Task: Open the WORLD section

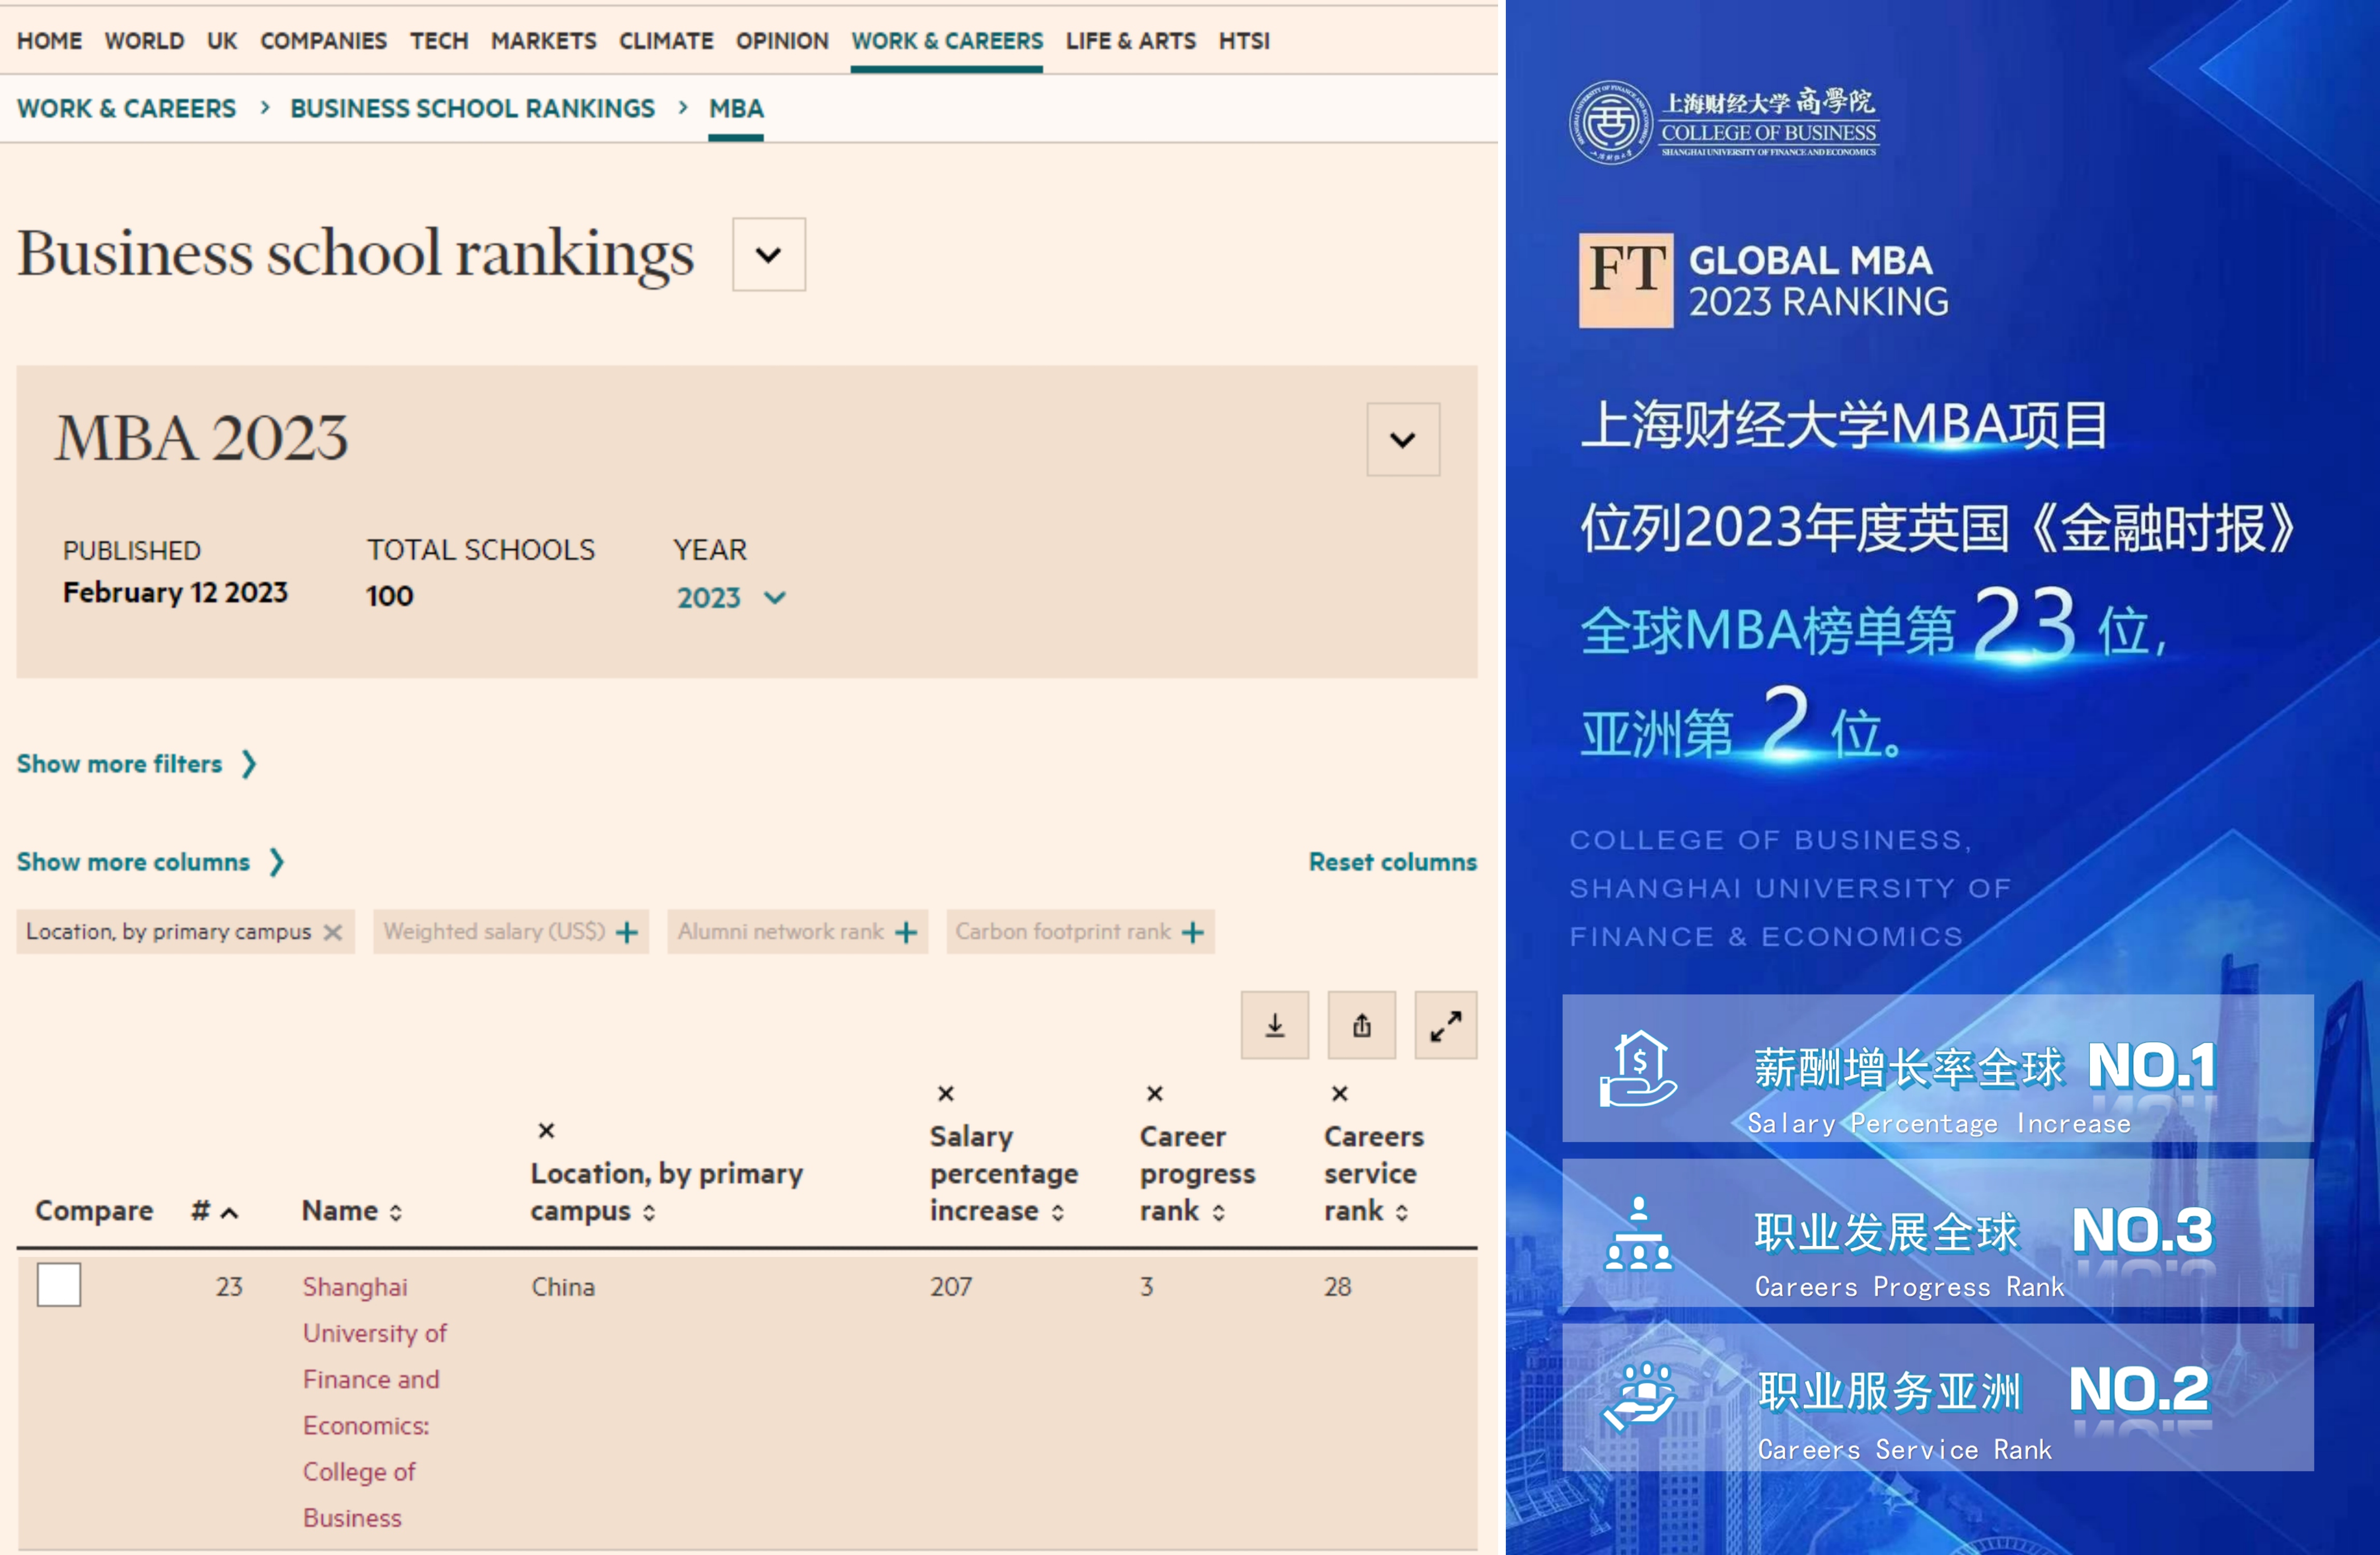Action: (x=144, y=41)
